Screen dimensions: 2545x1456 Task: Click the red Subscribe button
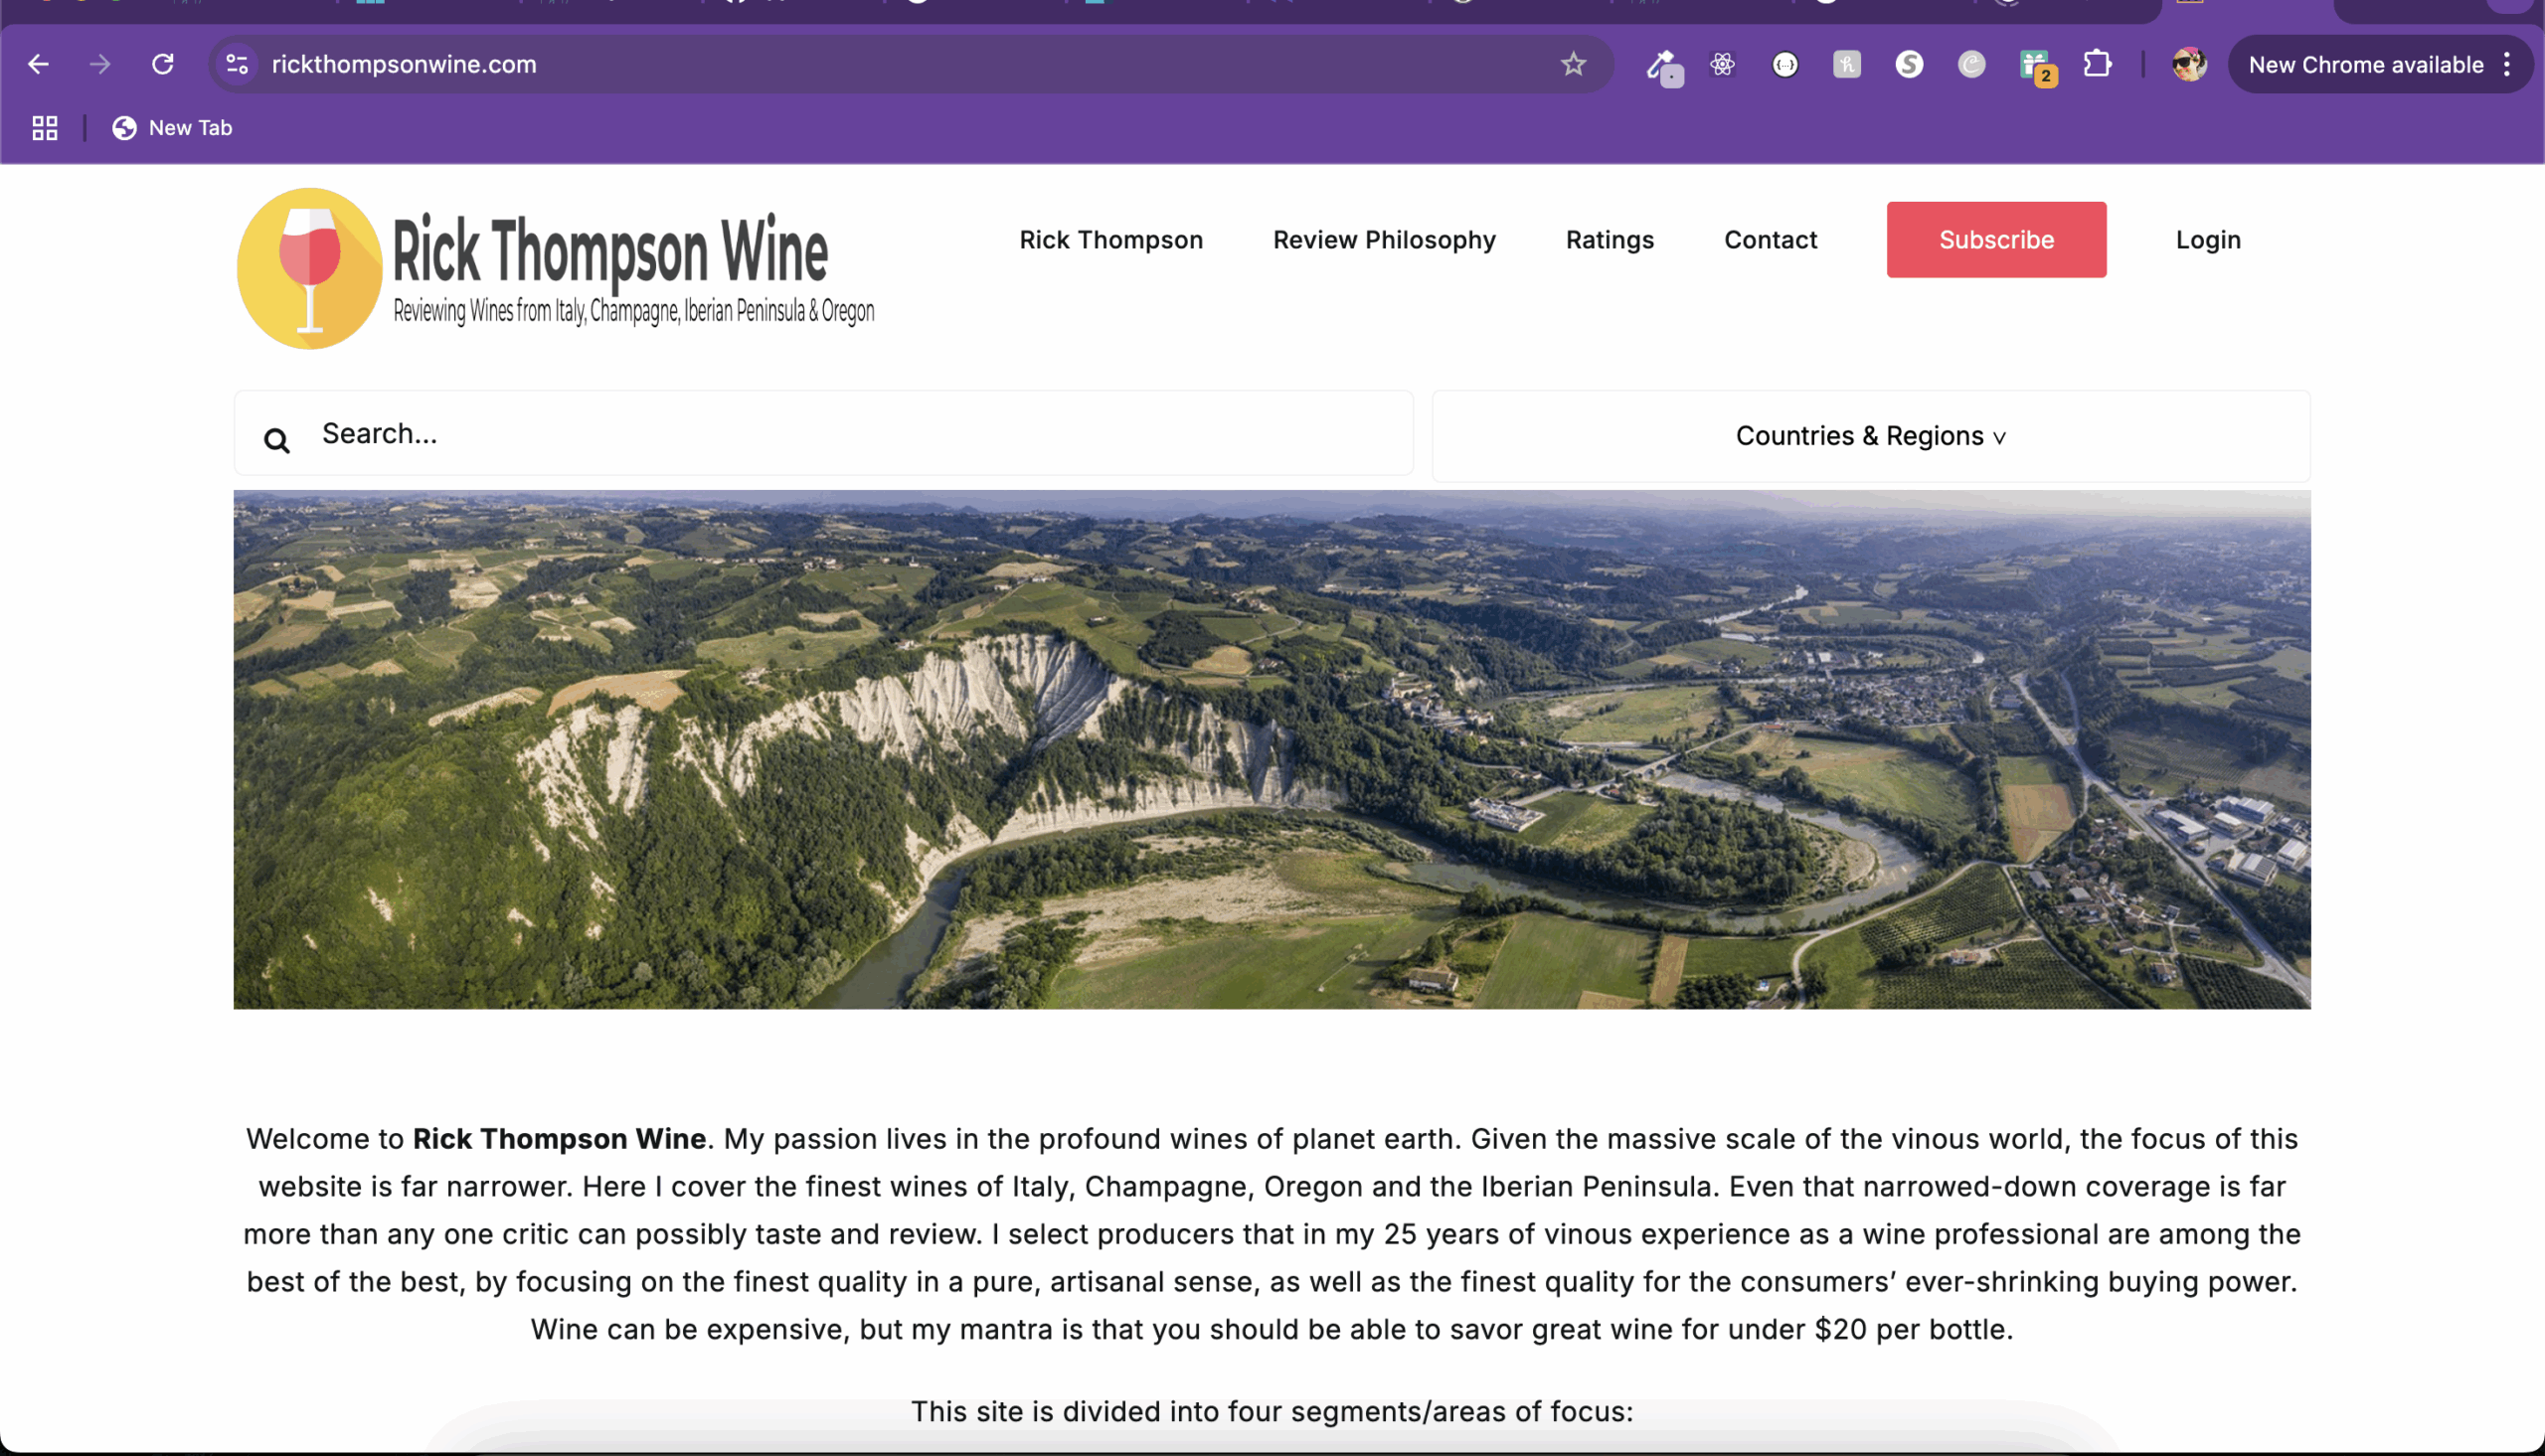(1996, 240)
